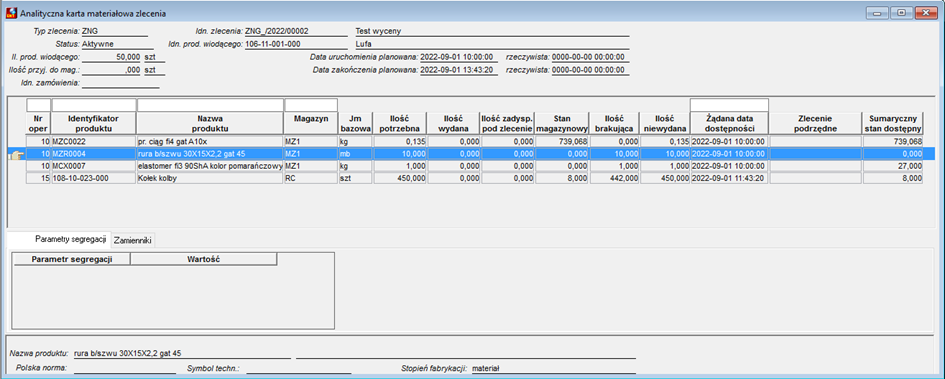Select the Parametry segregacji tab
This screenshot has width=945, height=379.
(x=71, y=239)
